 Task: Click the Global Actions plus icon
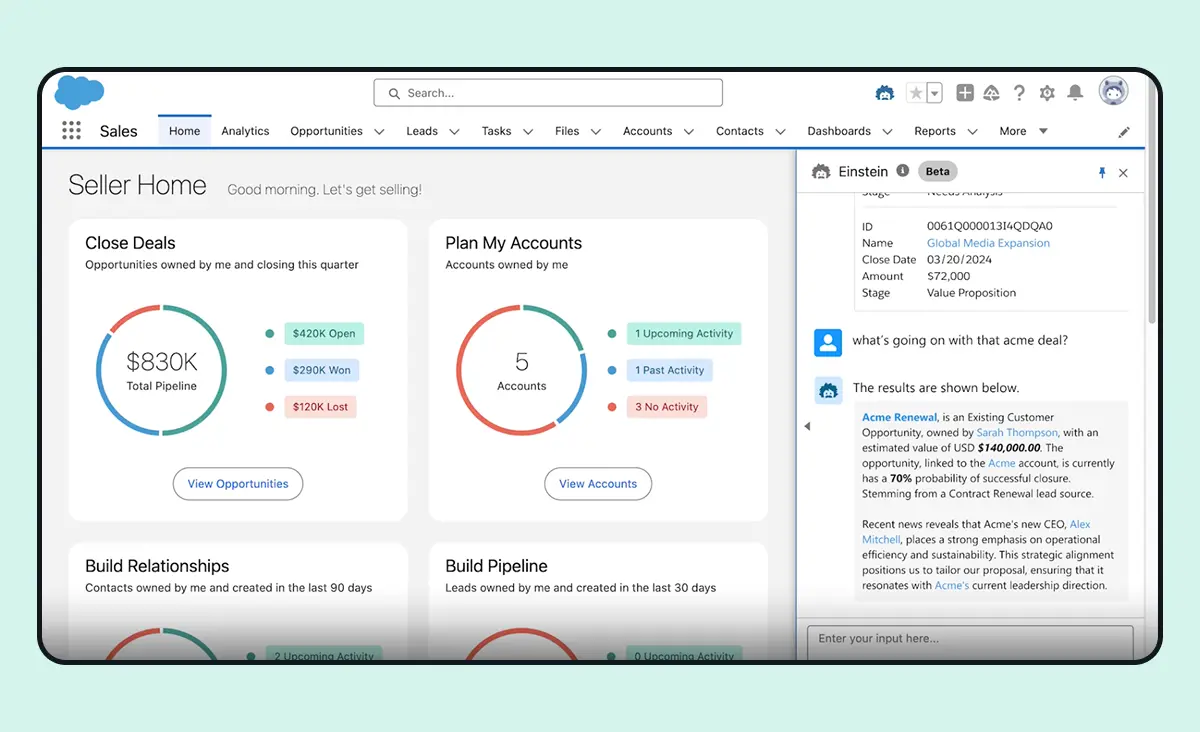pyautogui.click(x=965, y=93)
